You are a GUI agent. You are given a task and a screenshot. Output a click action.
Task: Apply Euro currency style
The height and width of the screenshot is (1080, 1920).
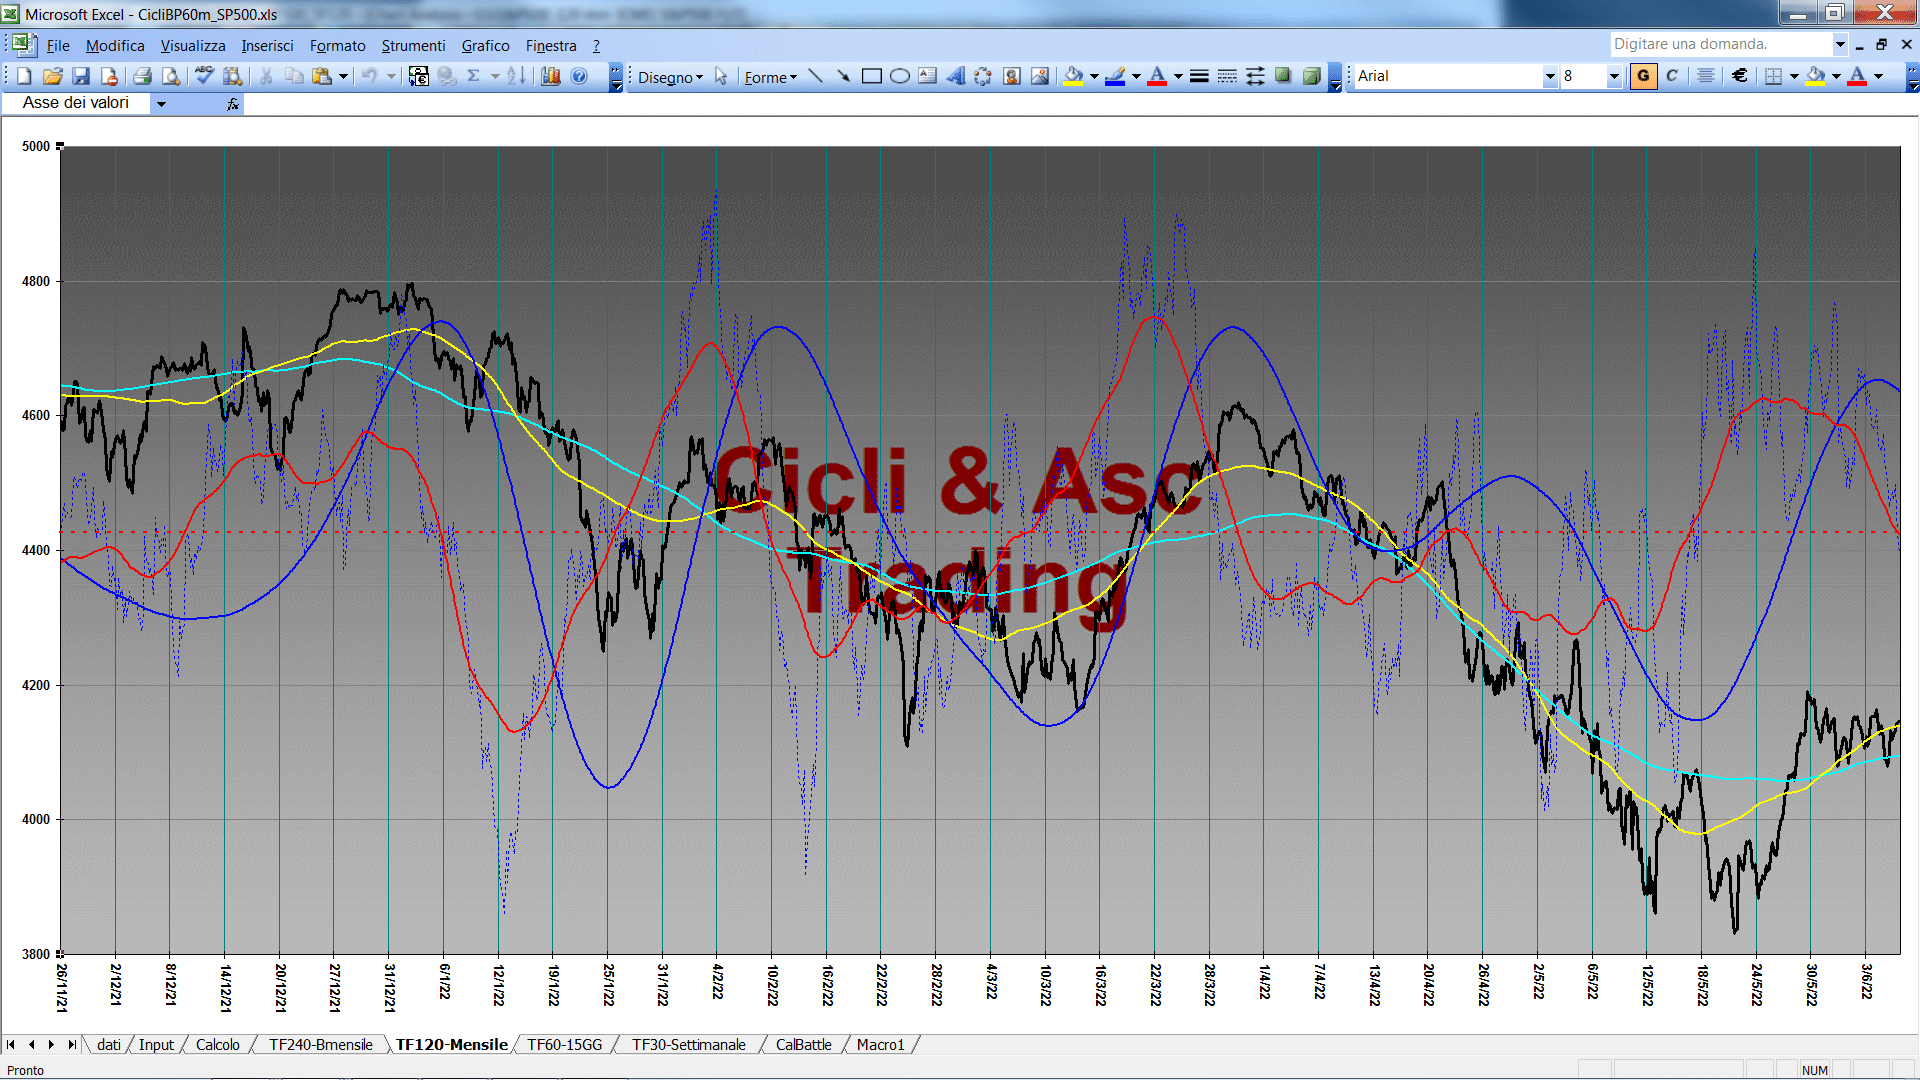(x=1740, y=76)
